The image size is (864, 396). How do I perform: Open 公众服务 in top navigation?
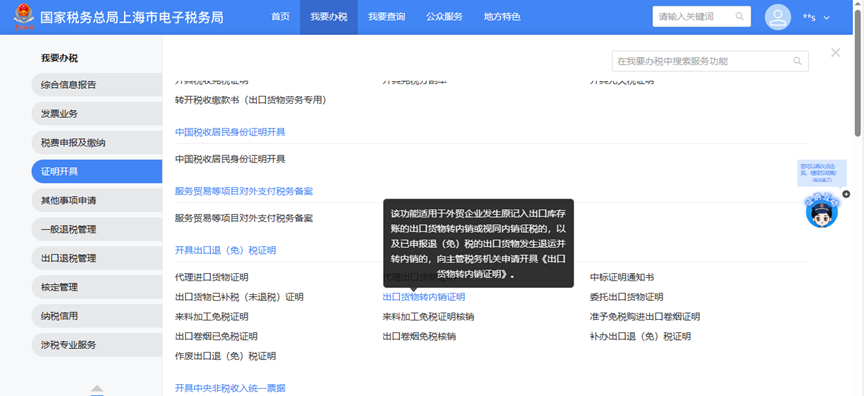pyautogui.click(x=444, y=17)
